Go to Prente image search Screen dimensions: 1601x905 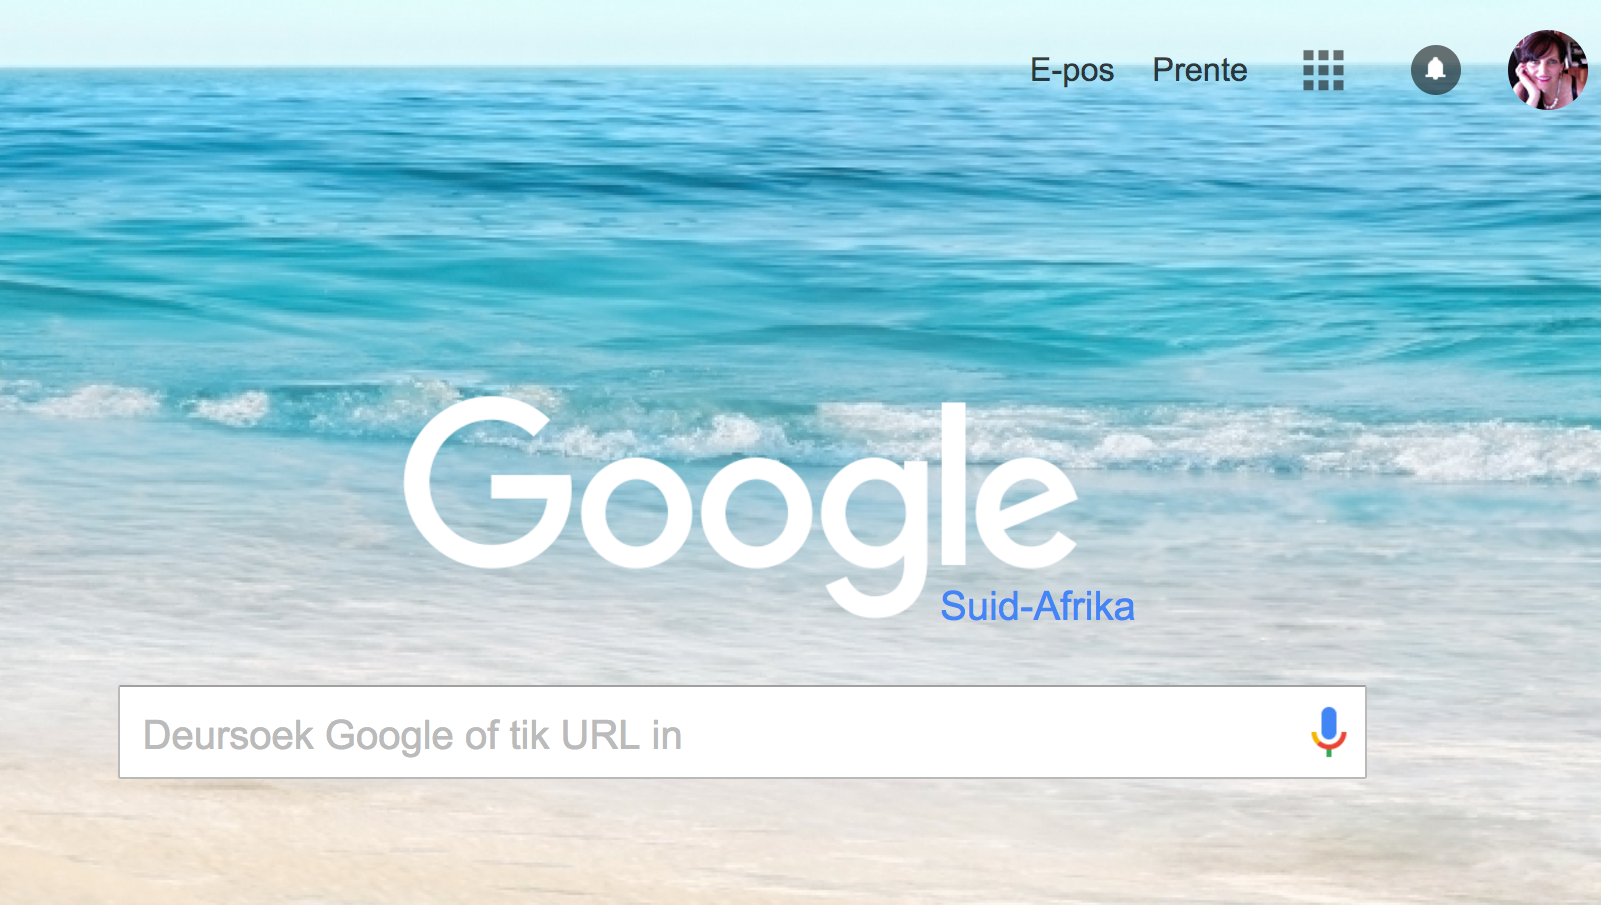(x=1200, y=70)
